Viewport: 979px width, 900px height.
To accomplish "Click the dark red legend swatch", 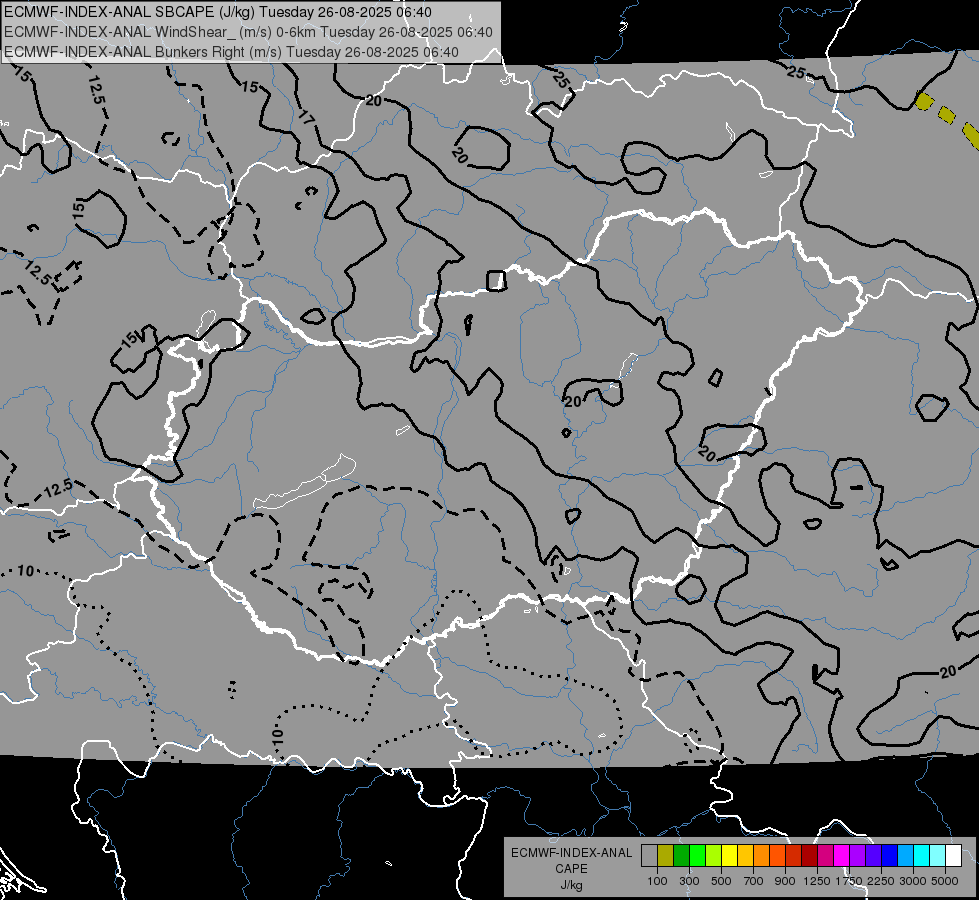I will pos(810,856).
